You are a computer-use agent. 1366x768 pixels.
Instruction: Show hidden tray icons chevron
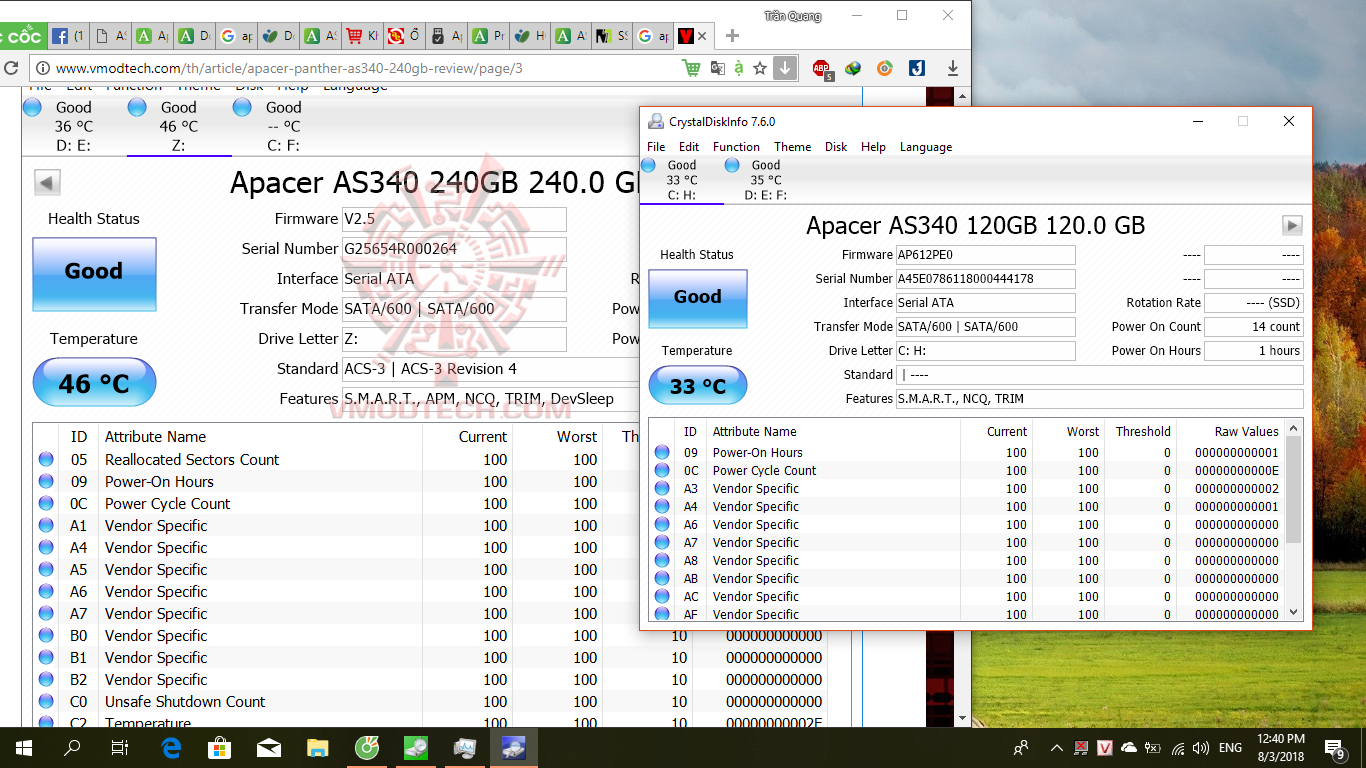tap(1056, 747)
